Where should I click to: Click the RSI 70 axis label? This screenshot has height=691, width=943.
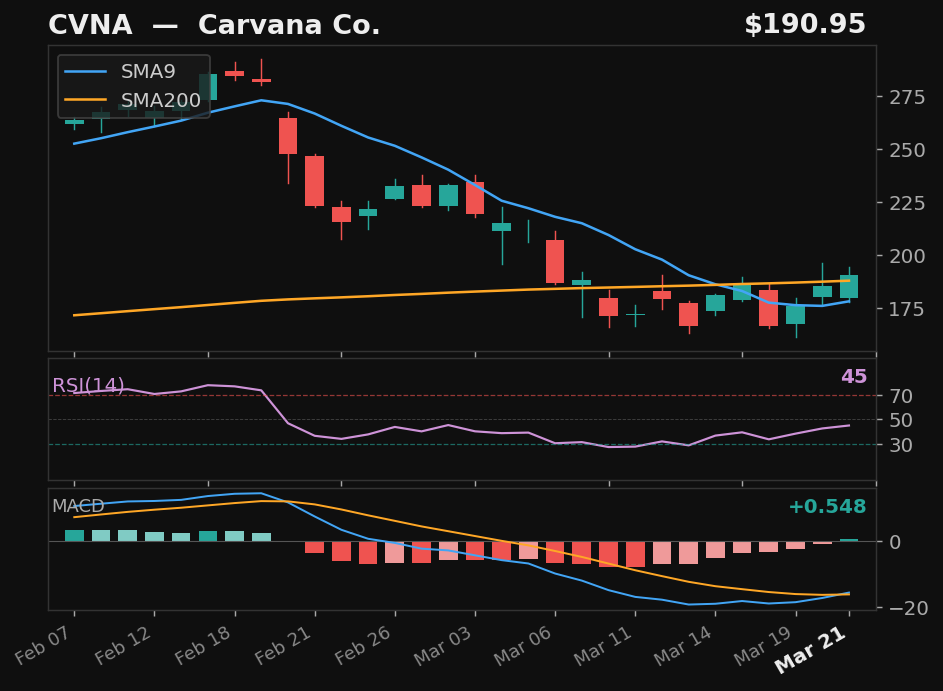902,396
